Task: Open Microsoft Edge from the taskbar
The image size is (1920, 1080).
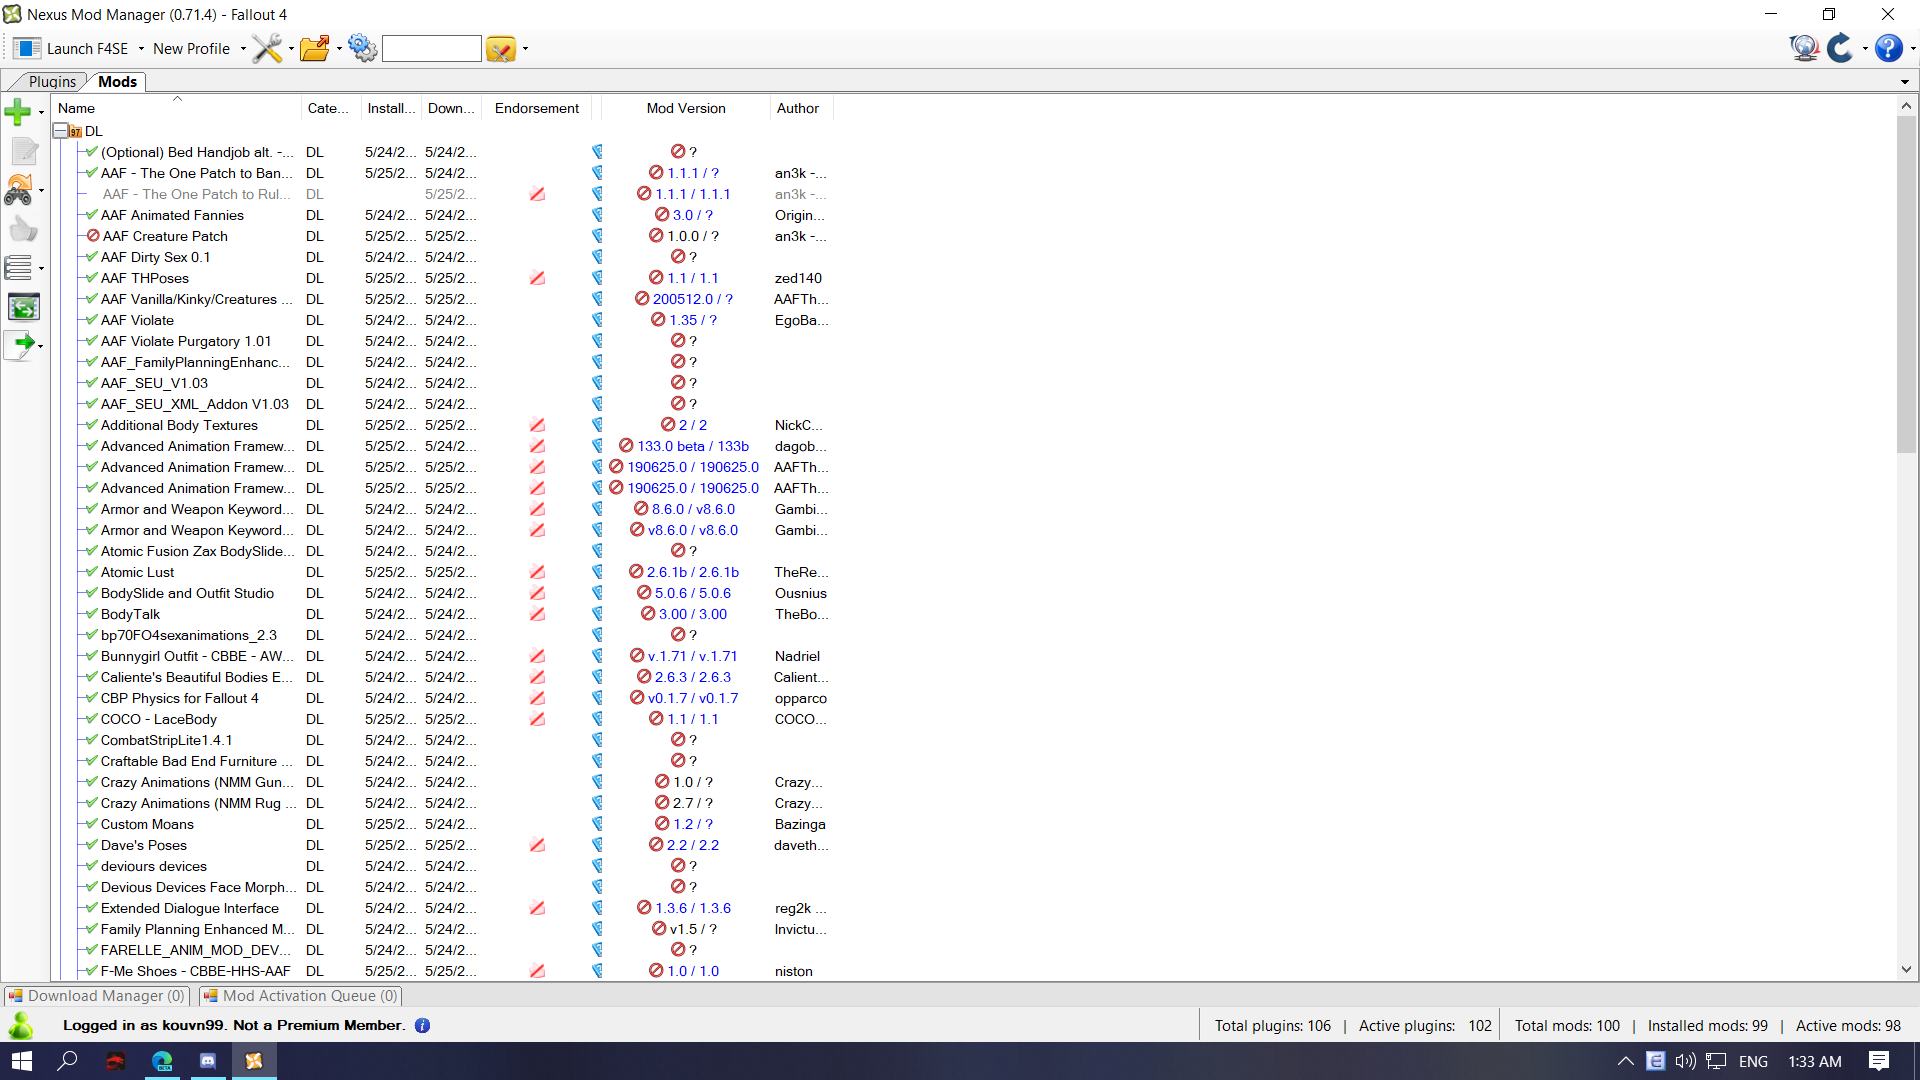Action: tap(161, 1061)
